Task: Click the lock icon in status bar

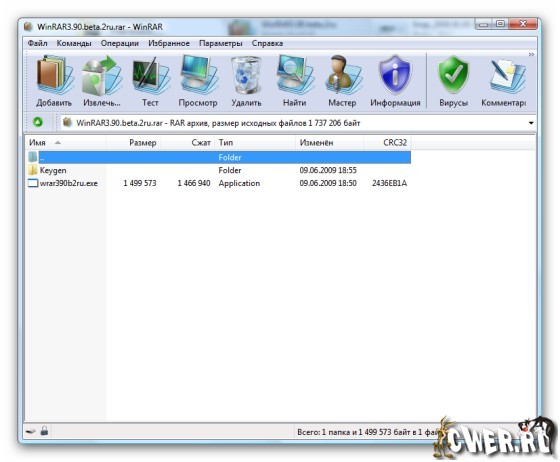Action: point(44,430)
